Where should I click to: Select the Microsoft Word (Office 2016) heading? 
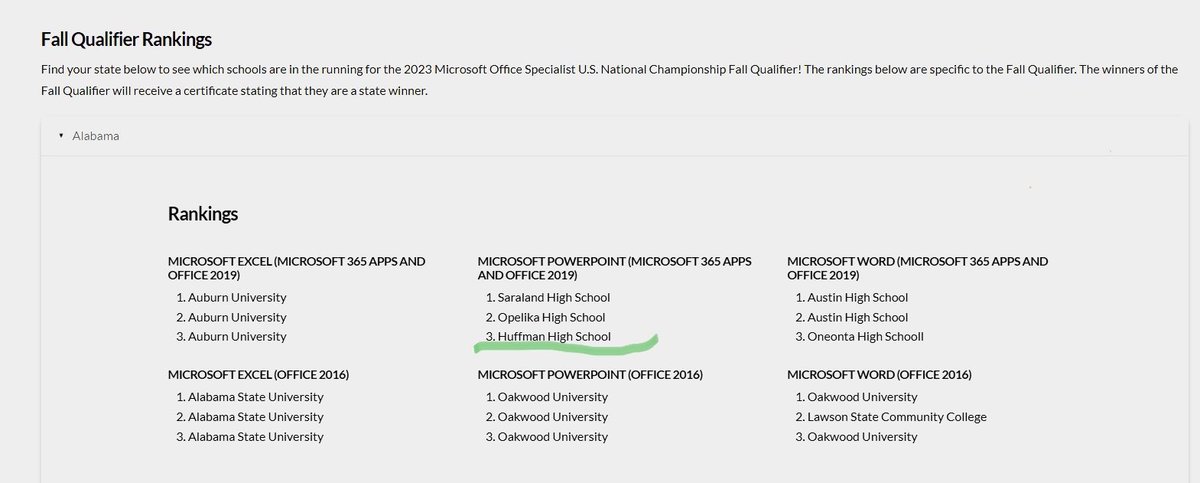point(879,375)
